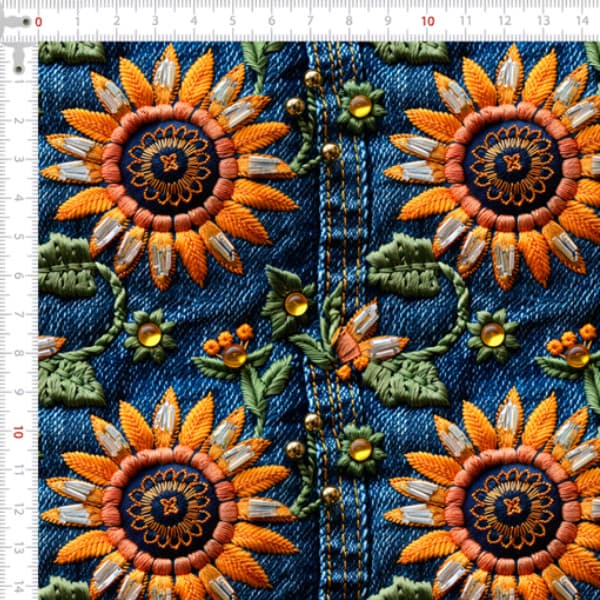Click number 9 on the top ruler
600x600 pixels.
pyautogui.click(x=388, y=21)
